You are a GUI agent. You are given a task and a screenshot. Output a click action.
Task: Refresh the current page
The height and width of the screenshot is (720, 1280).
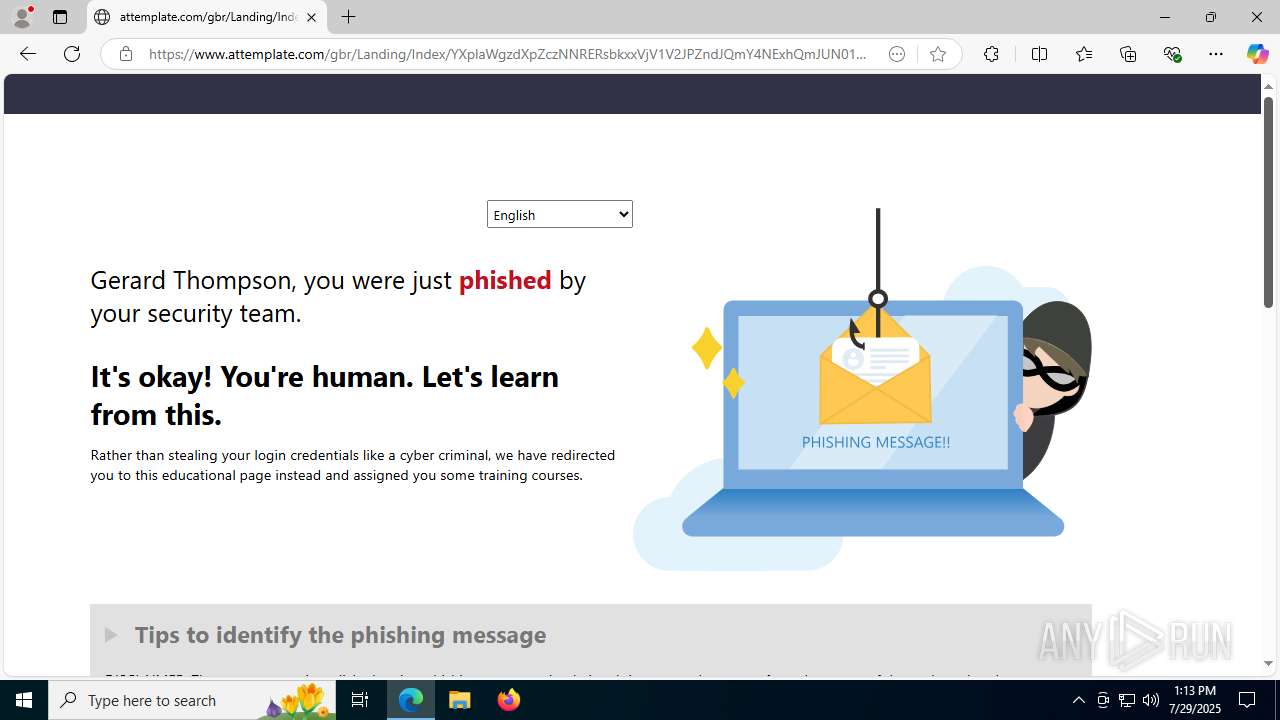72,54
